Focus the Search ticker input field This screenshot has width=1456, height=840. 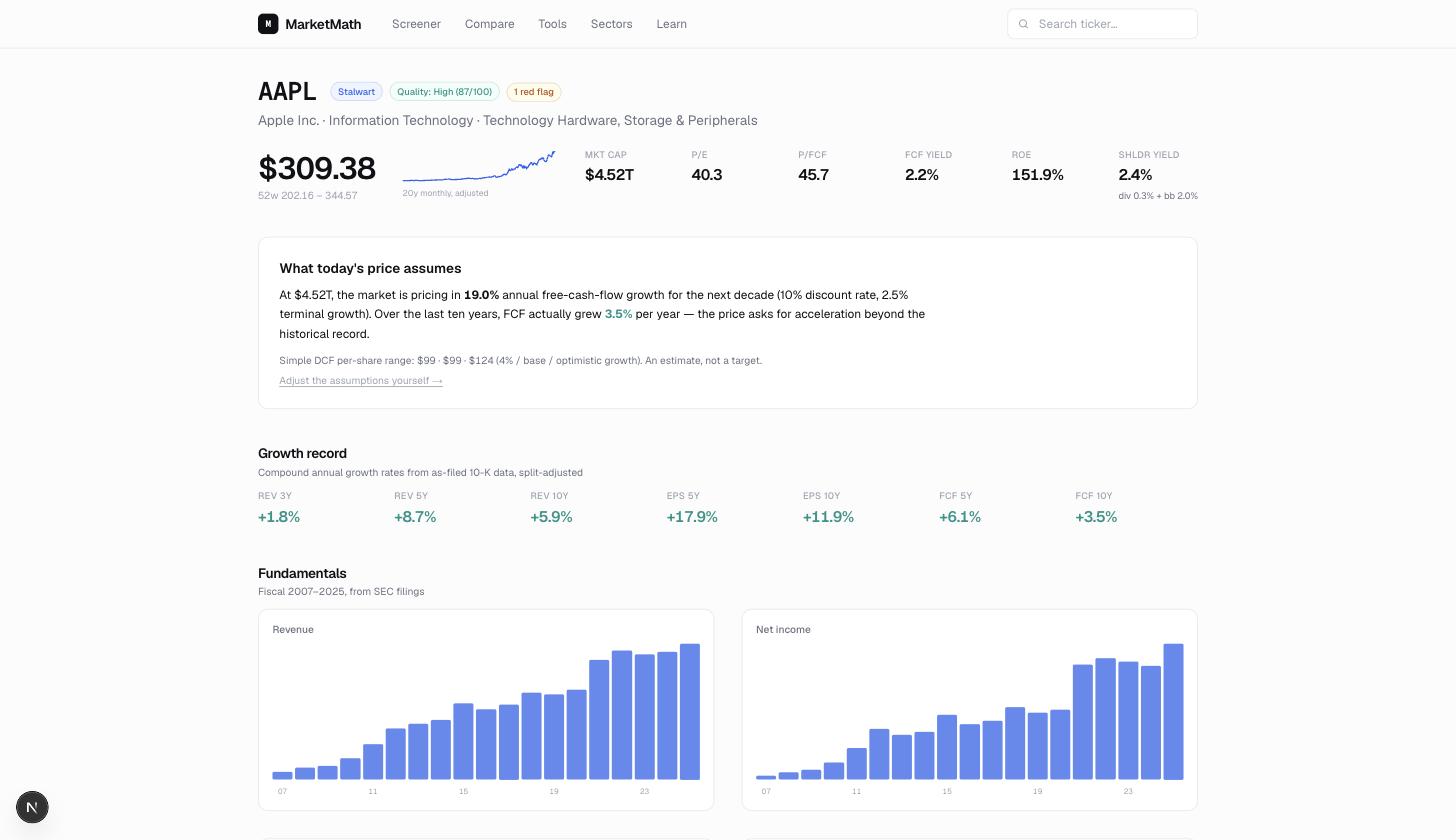pos(1102,24)
